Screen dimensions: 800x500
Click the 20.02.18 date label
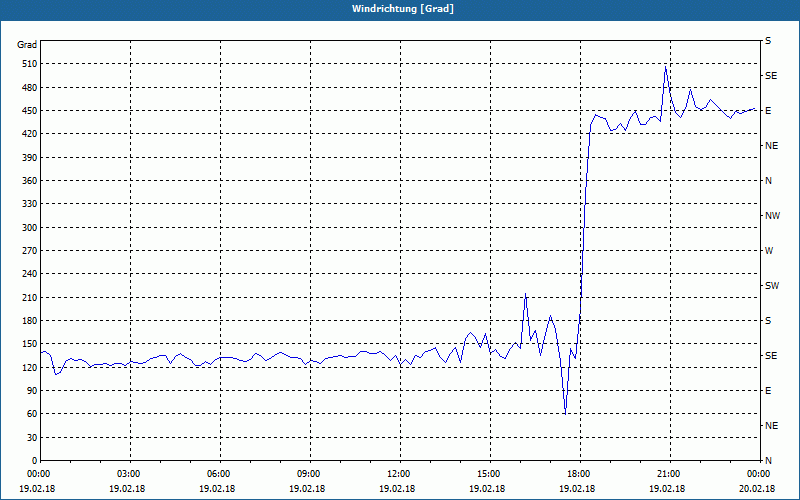pyautogui.click(x=757, y=488)
